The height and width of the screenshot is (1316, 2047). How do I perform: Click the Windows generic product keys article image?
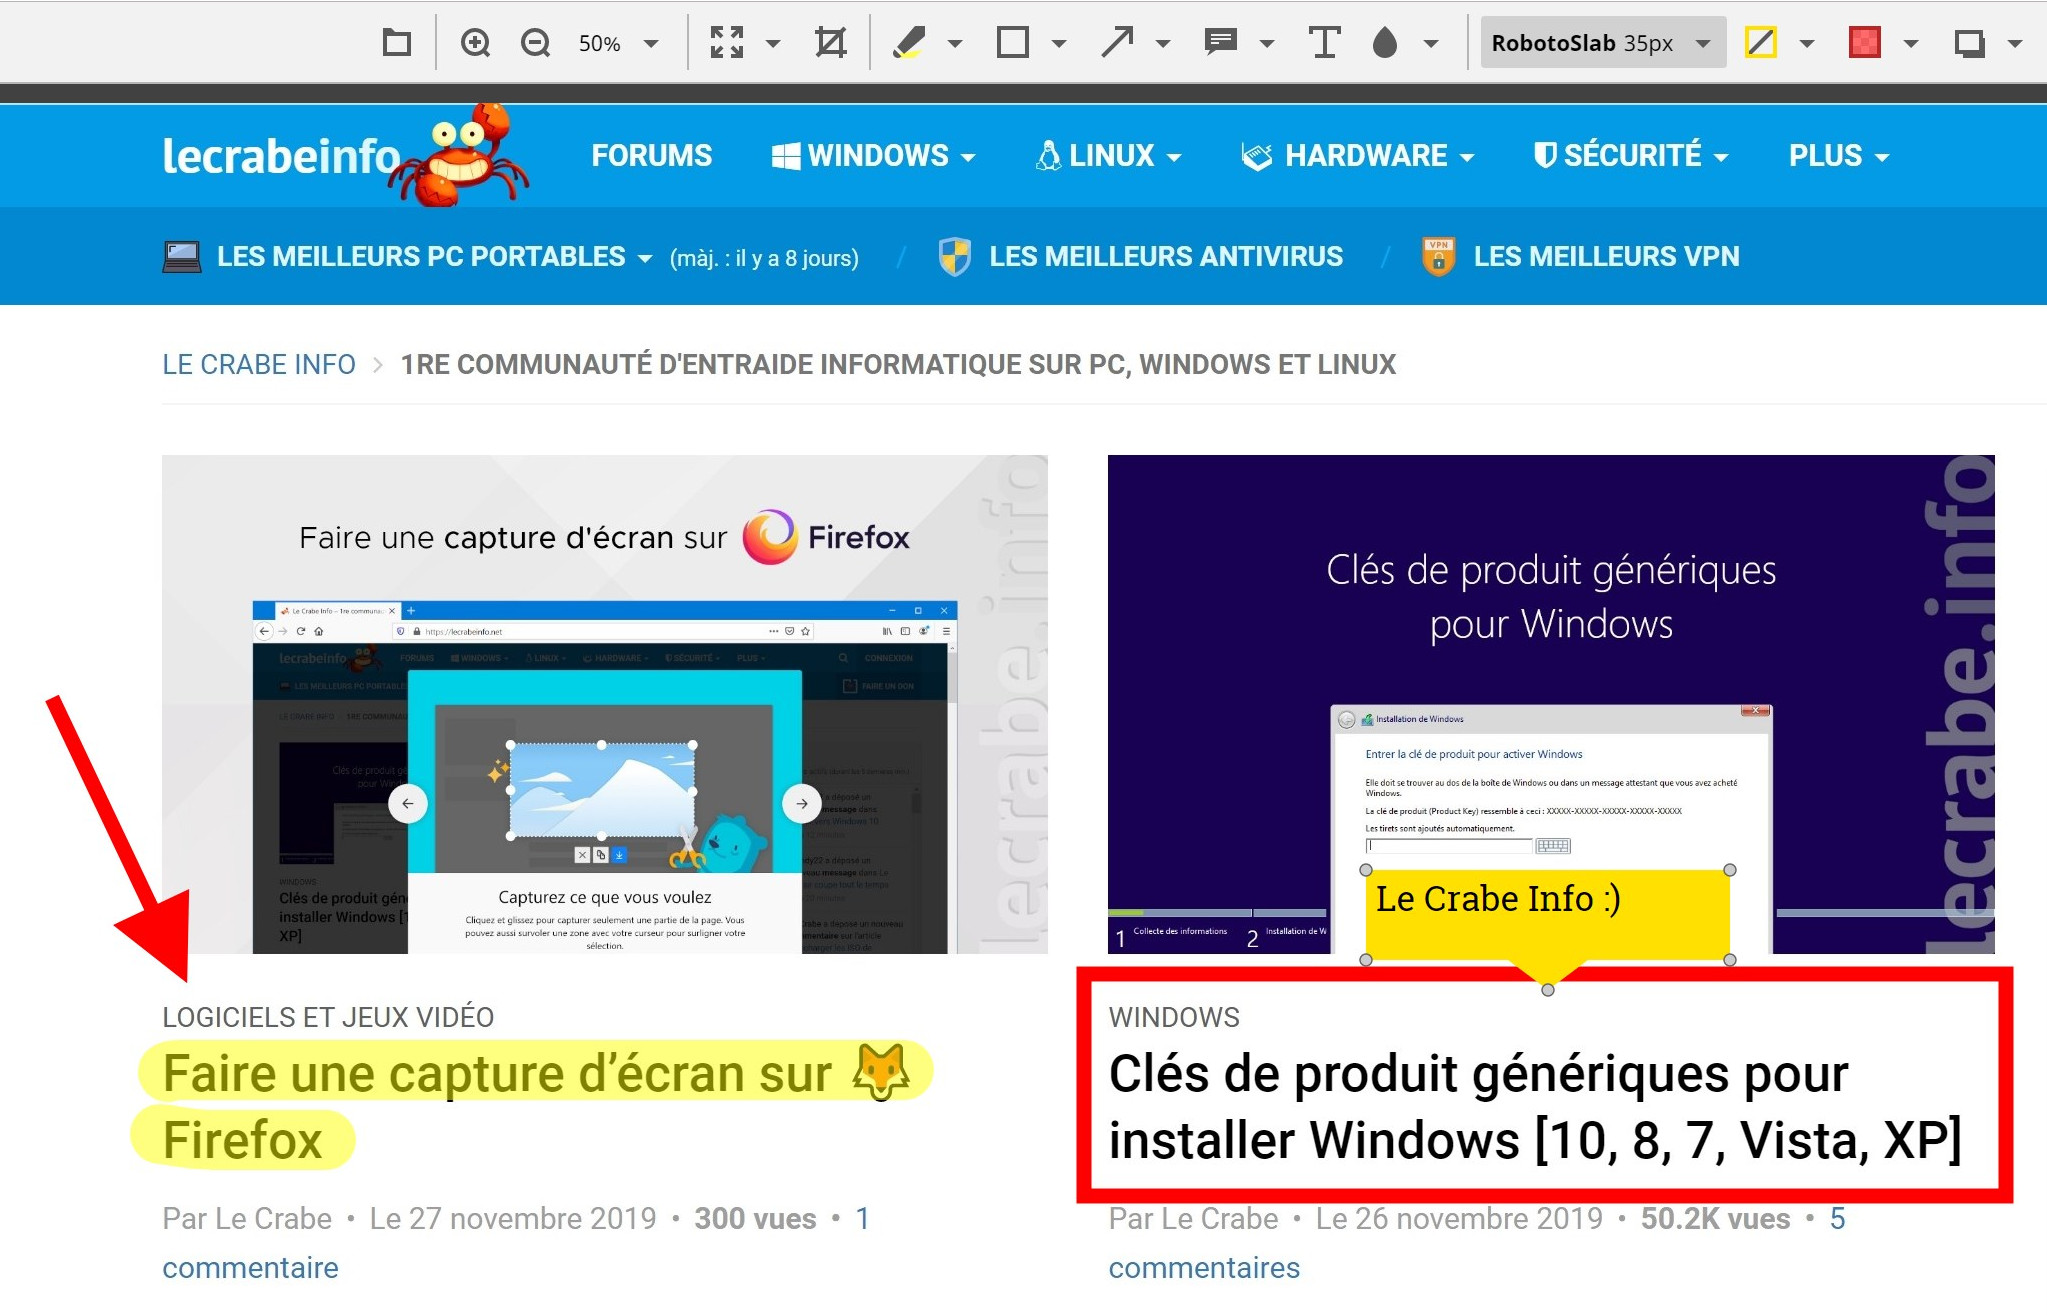[1551, 704]
